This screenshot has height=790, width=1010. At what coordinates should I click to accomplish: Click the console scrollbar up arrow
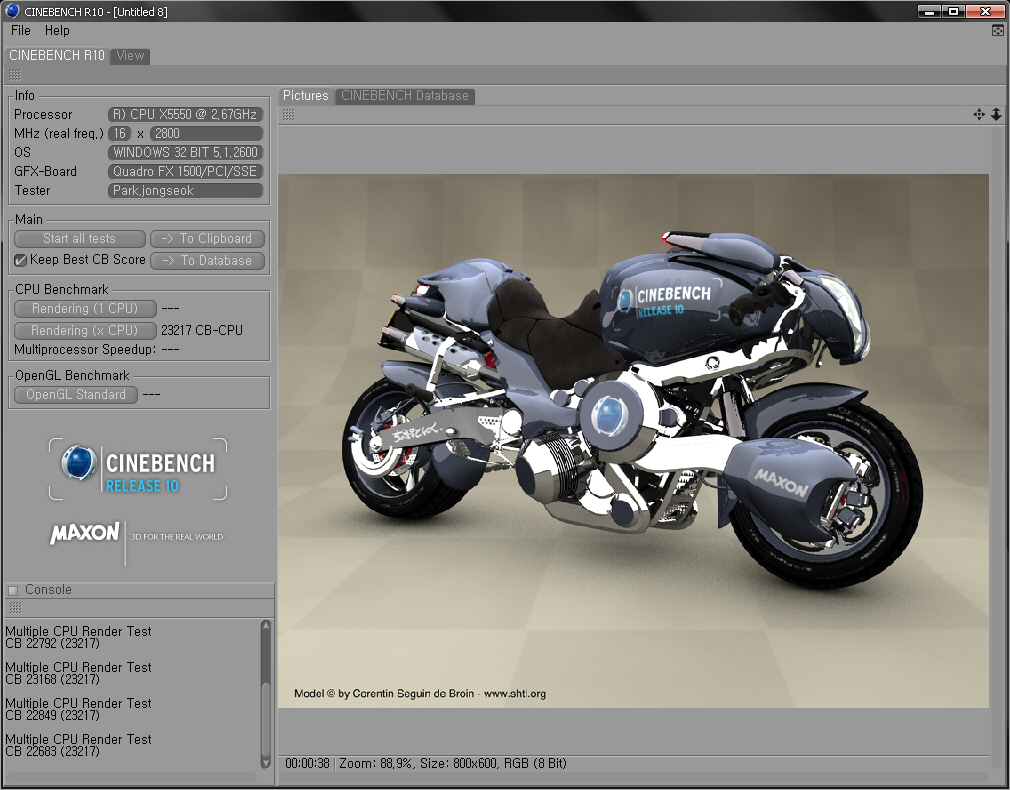tap(266, 626)
